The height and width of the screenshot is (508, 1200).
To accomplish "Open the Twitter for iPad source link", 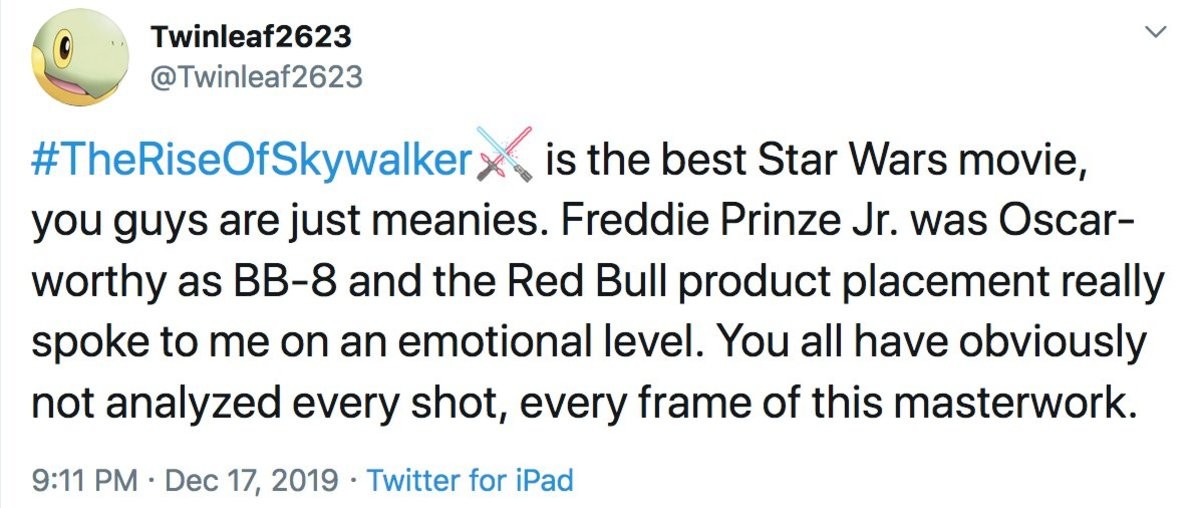I will tap(470, 480).
